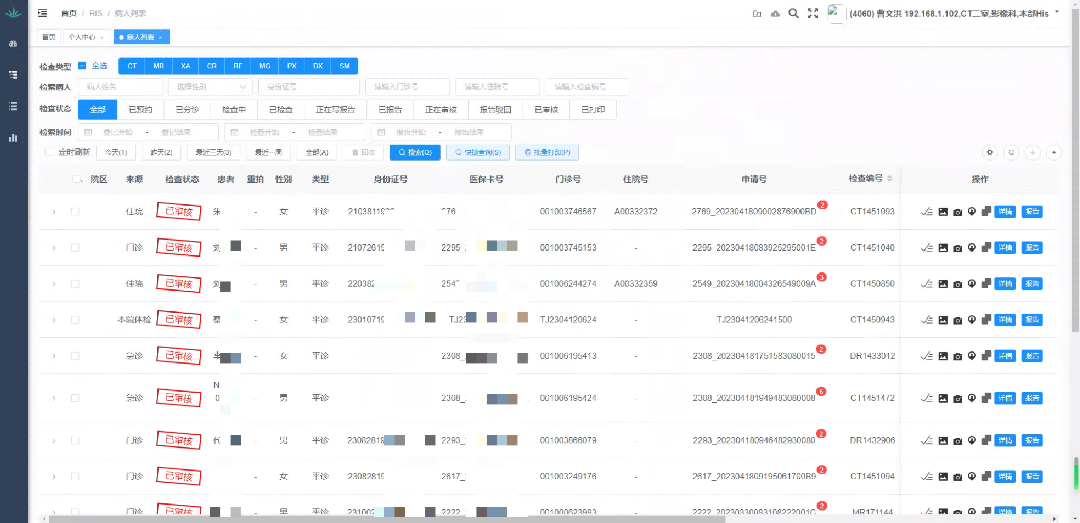Click the refresh circle icon above the table

(1011, 152)
